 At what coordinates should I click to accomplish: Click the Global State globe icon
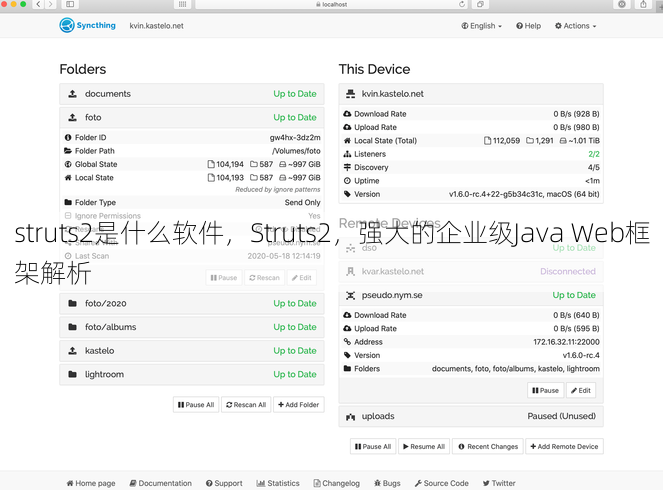68,164
